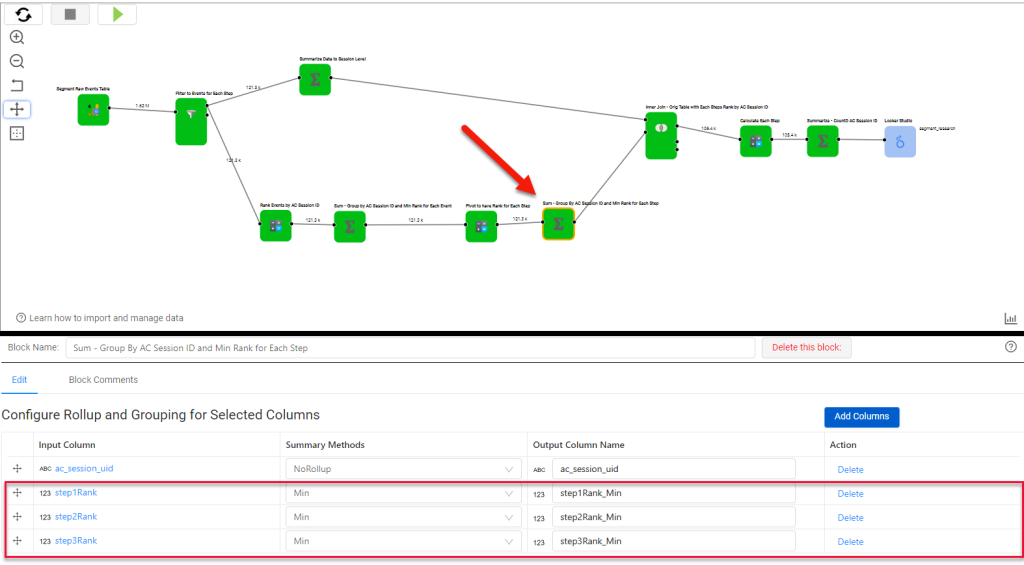This screenshot has height=565, width=1024.
Task: Click the segment_research label next to Looker Studio
Action: coord(937,129)
